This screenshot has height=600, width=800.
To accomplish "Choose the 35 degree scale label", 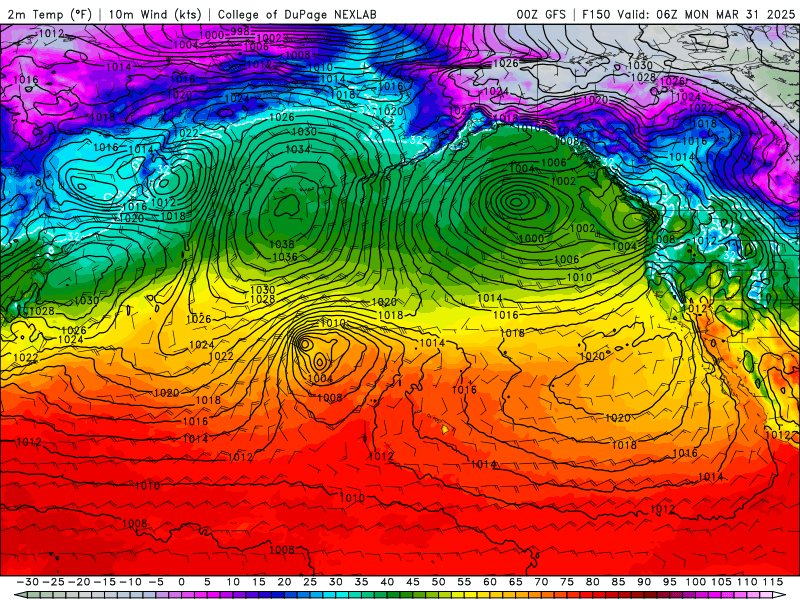I will [361, 582].
